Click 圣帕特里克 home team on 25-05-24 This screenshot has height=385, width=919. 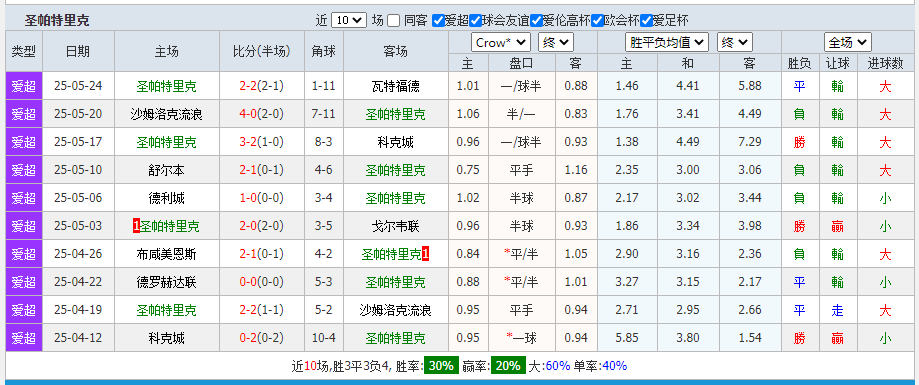click(x=166, y=87)
